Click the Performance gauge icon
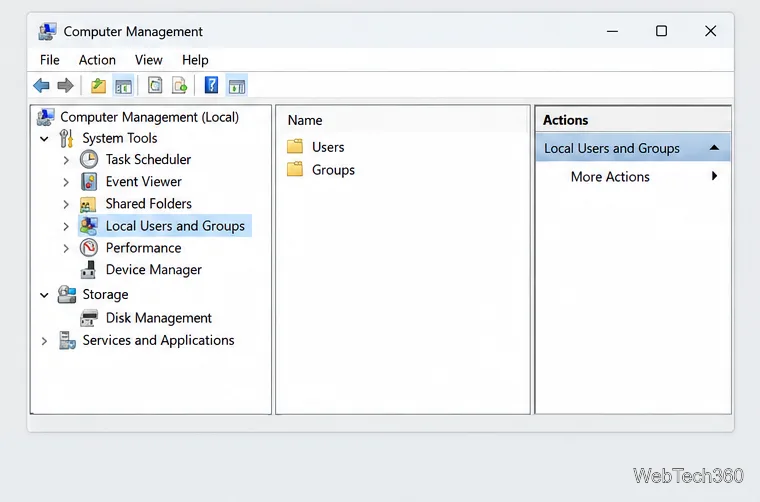 tap(89, 248)
